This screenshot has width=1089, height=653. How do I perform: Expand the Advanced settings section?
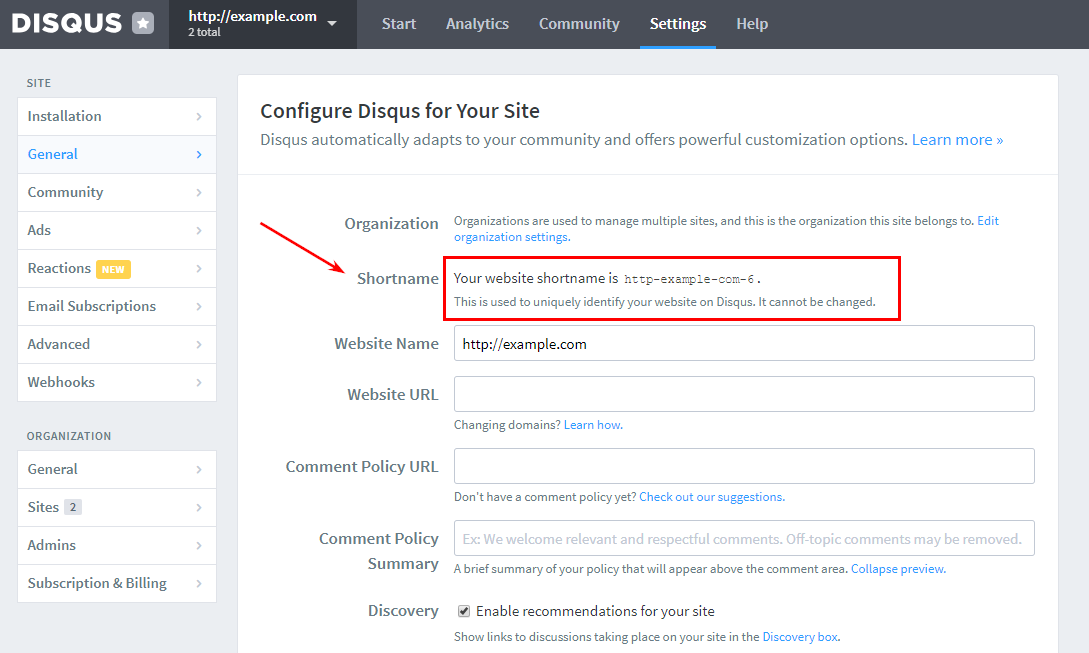tap(117, 345)
